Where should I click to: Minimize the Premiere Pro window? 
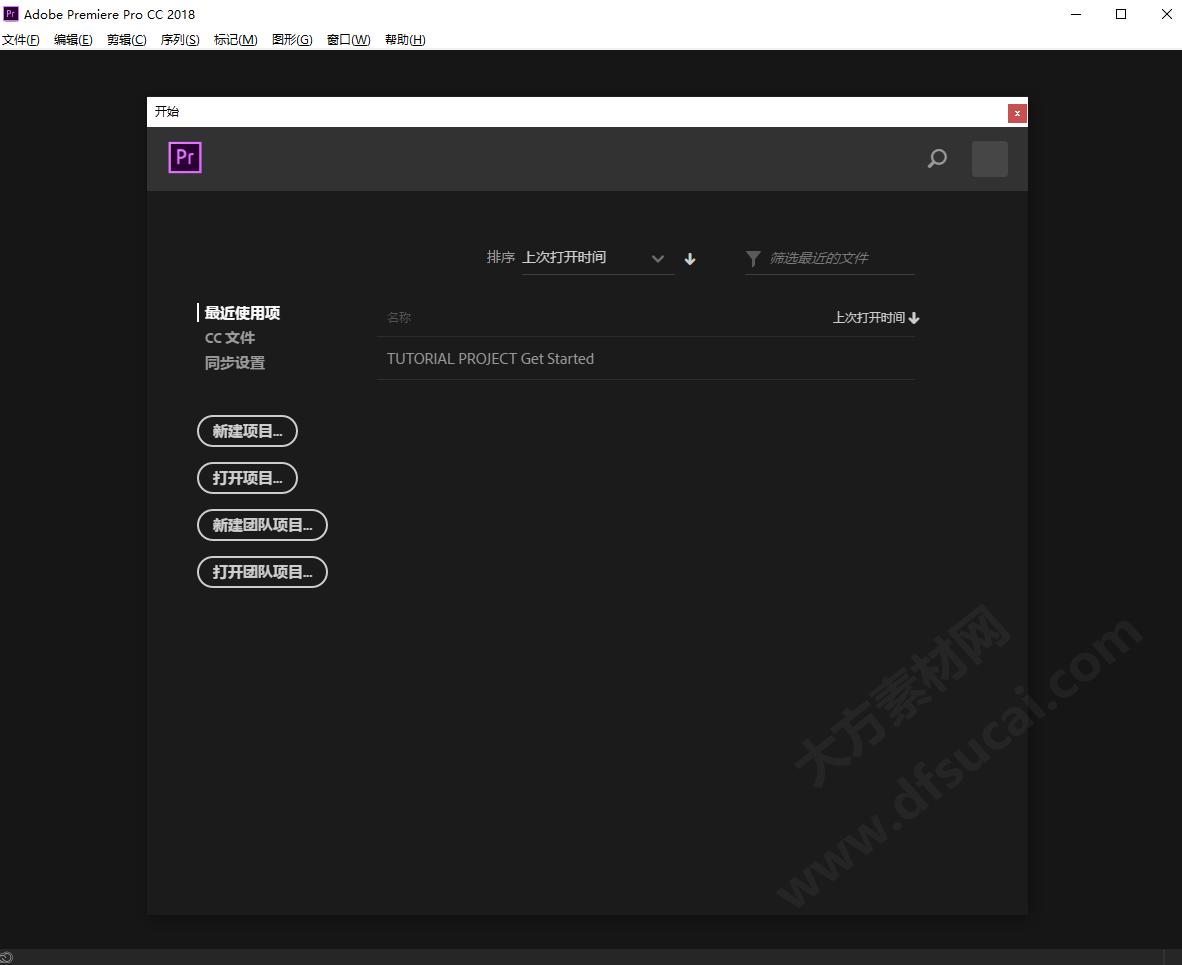pyautogui.click(x=1076, y=14)
